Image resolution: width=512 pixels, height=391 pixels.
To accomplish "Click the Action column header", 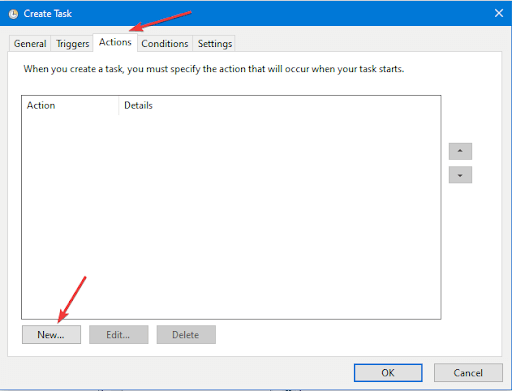I will 70,105.
